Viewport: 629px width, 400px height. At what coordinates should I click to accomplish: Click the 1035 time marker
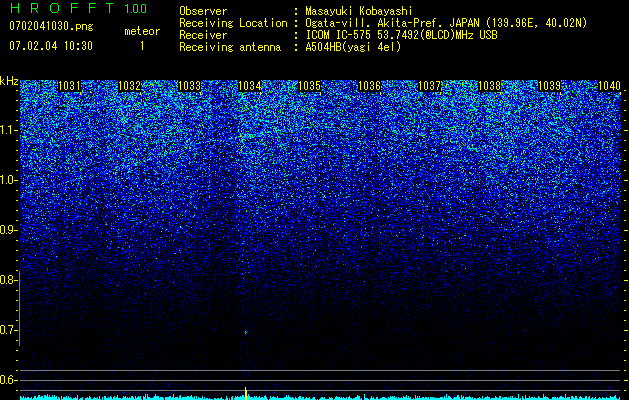click(x=310, y=86)
